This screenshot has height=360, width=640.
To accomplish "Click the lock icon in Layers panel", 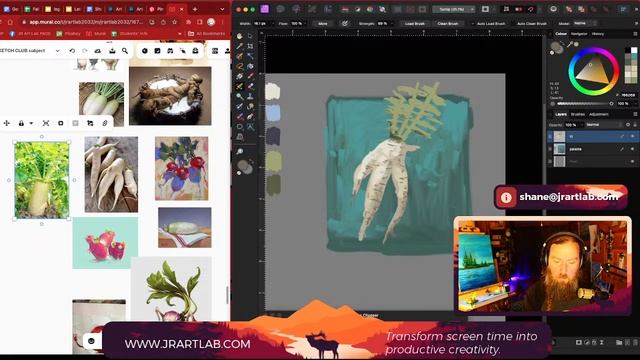I will coord(635,125).
